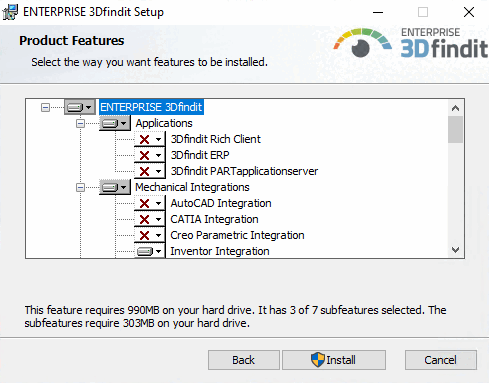Open install-state dropdown for 3Dfindit Rich Client

[x=150, y=139]
